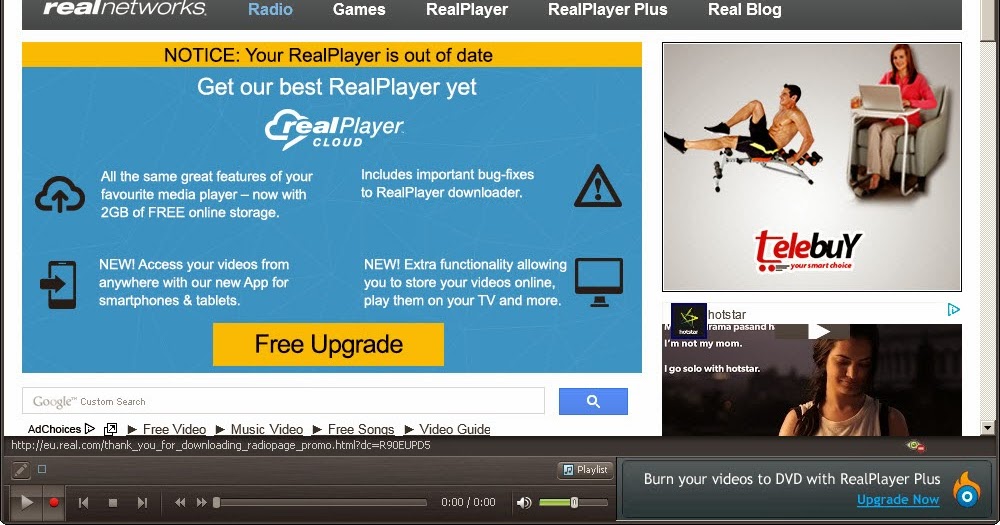Screen dimensions: 1000x525
Task: Click the blue AdChoices triangle on hotstar ad
Action: [x=953, y=310]
